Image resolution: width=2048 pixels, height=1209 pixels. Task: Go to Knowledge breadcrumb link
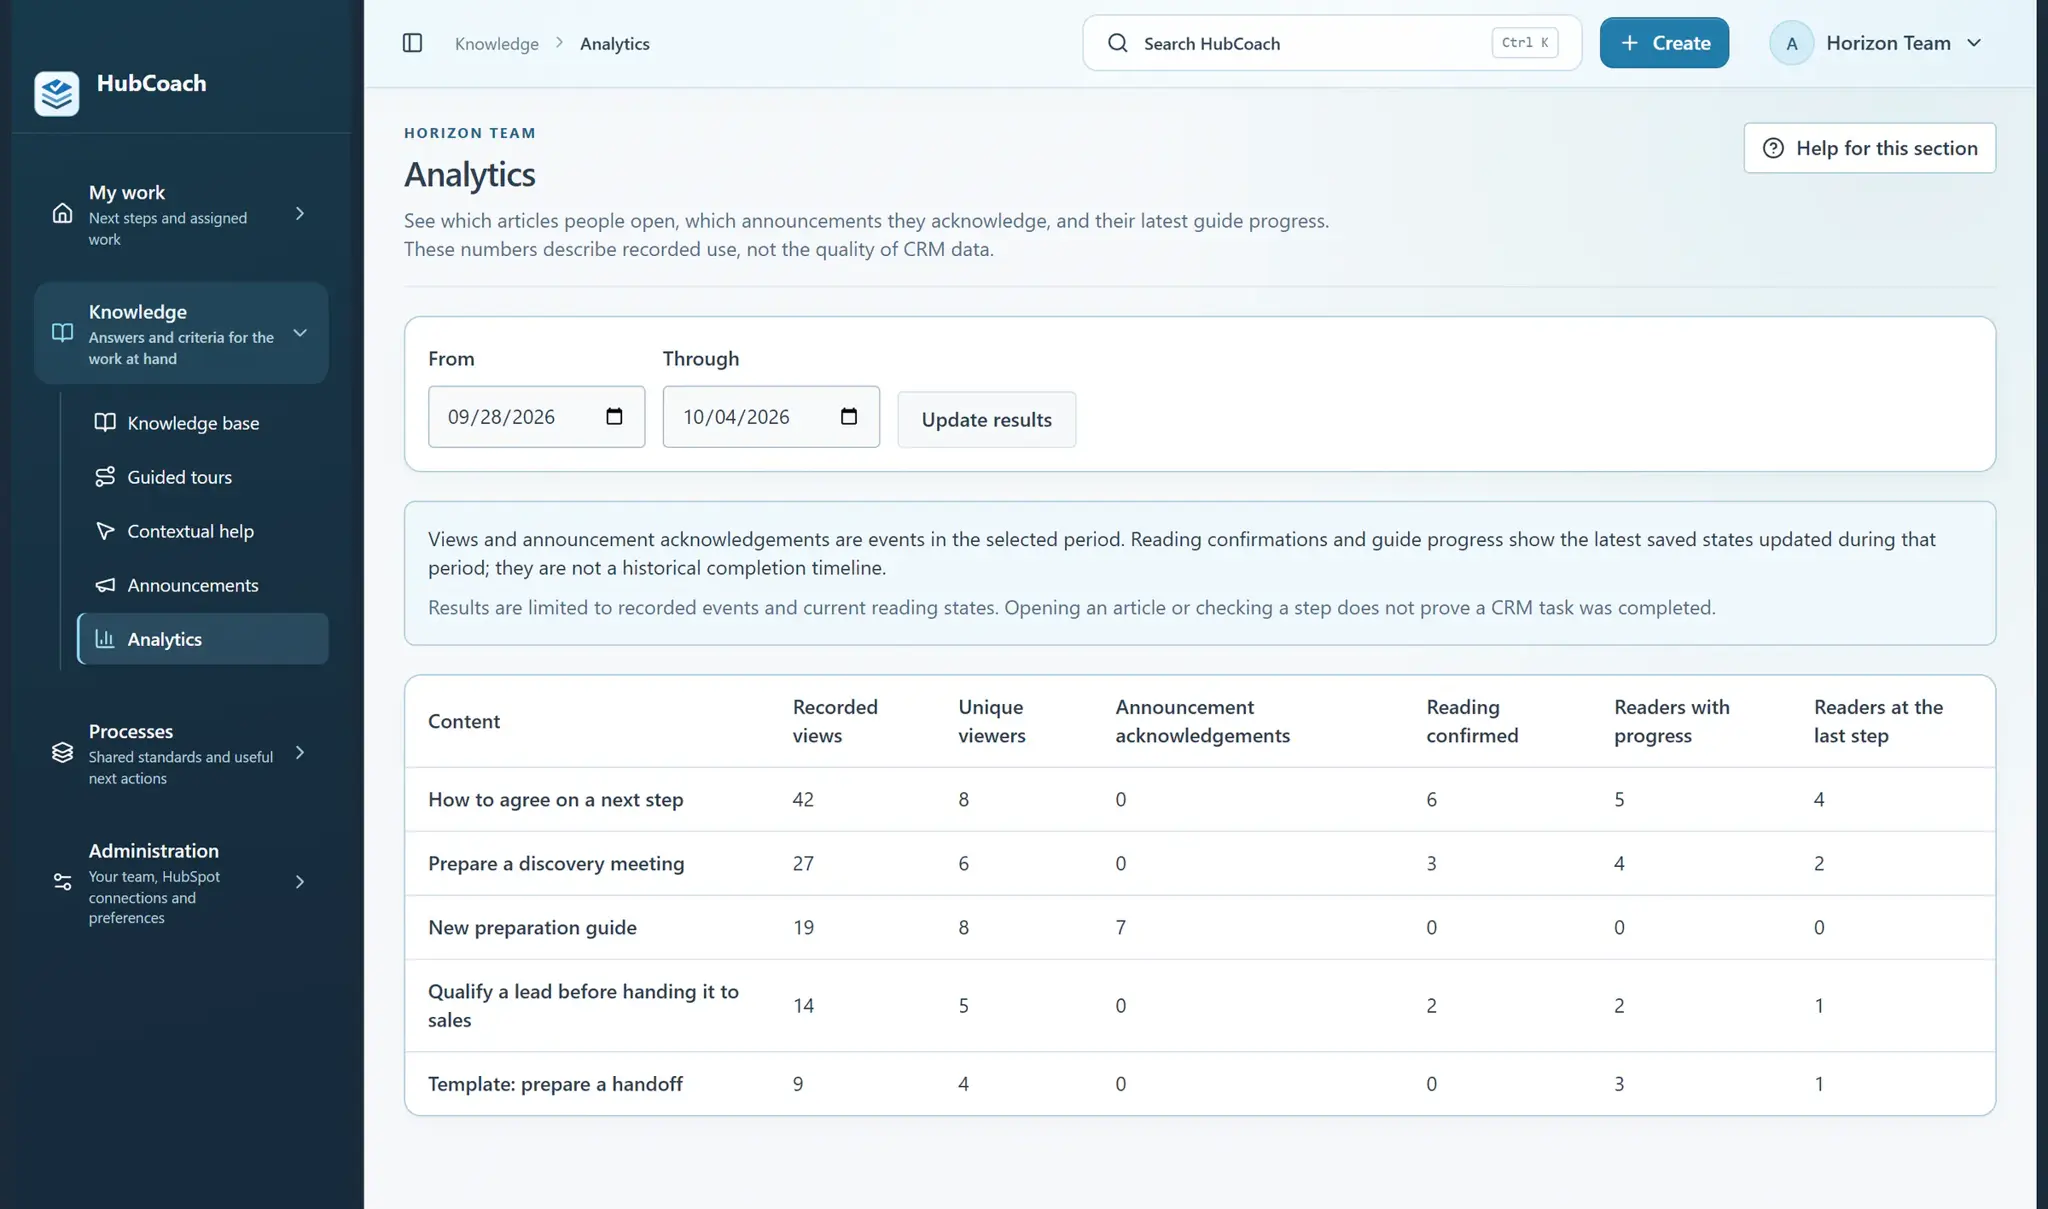[x=497, y=43]
